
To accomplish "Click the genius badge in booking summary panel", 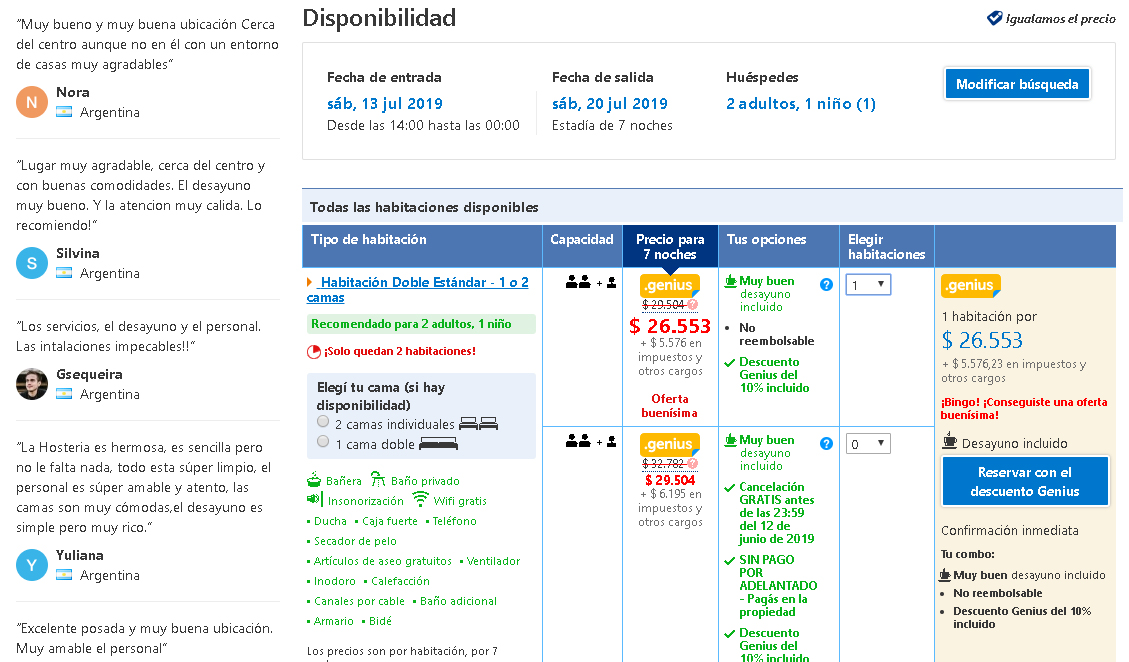I will coord(971,285).
